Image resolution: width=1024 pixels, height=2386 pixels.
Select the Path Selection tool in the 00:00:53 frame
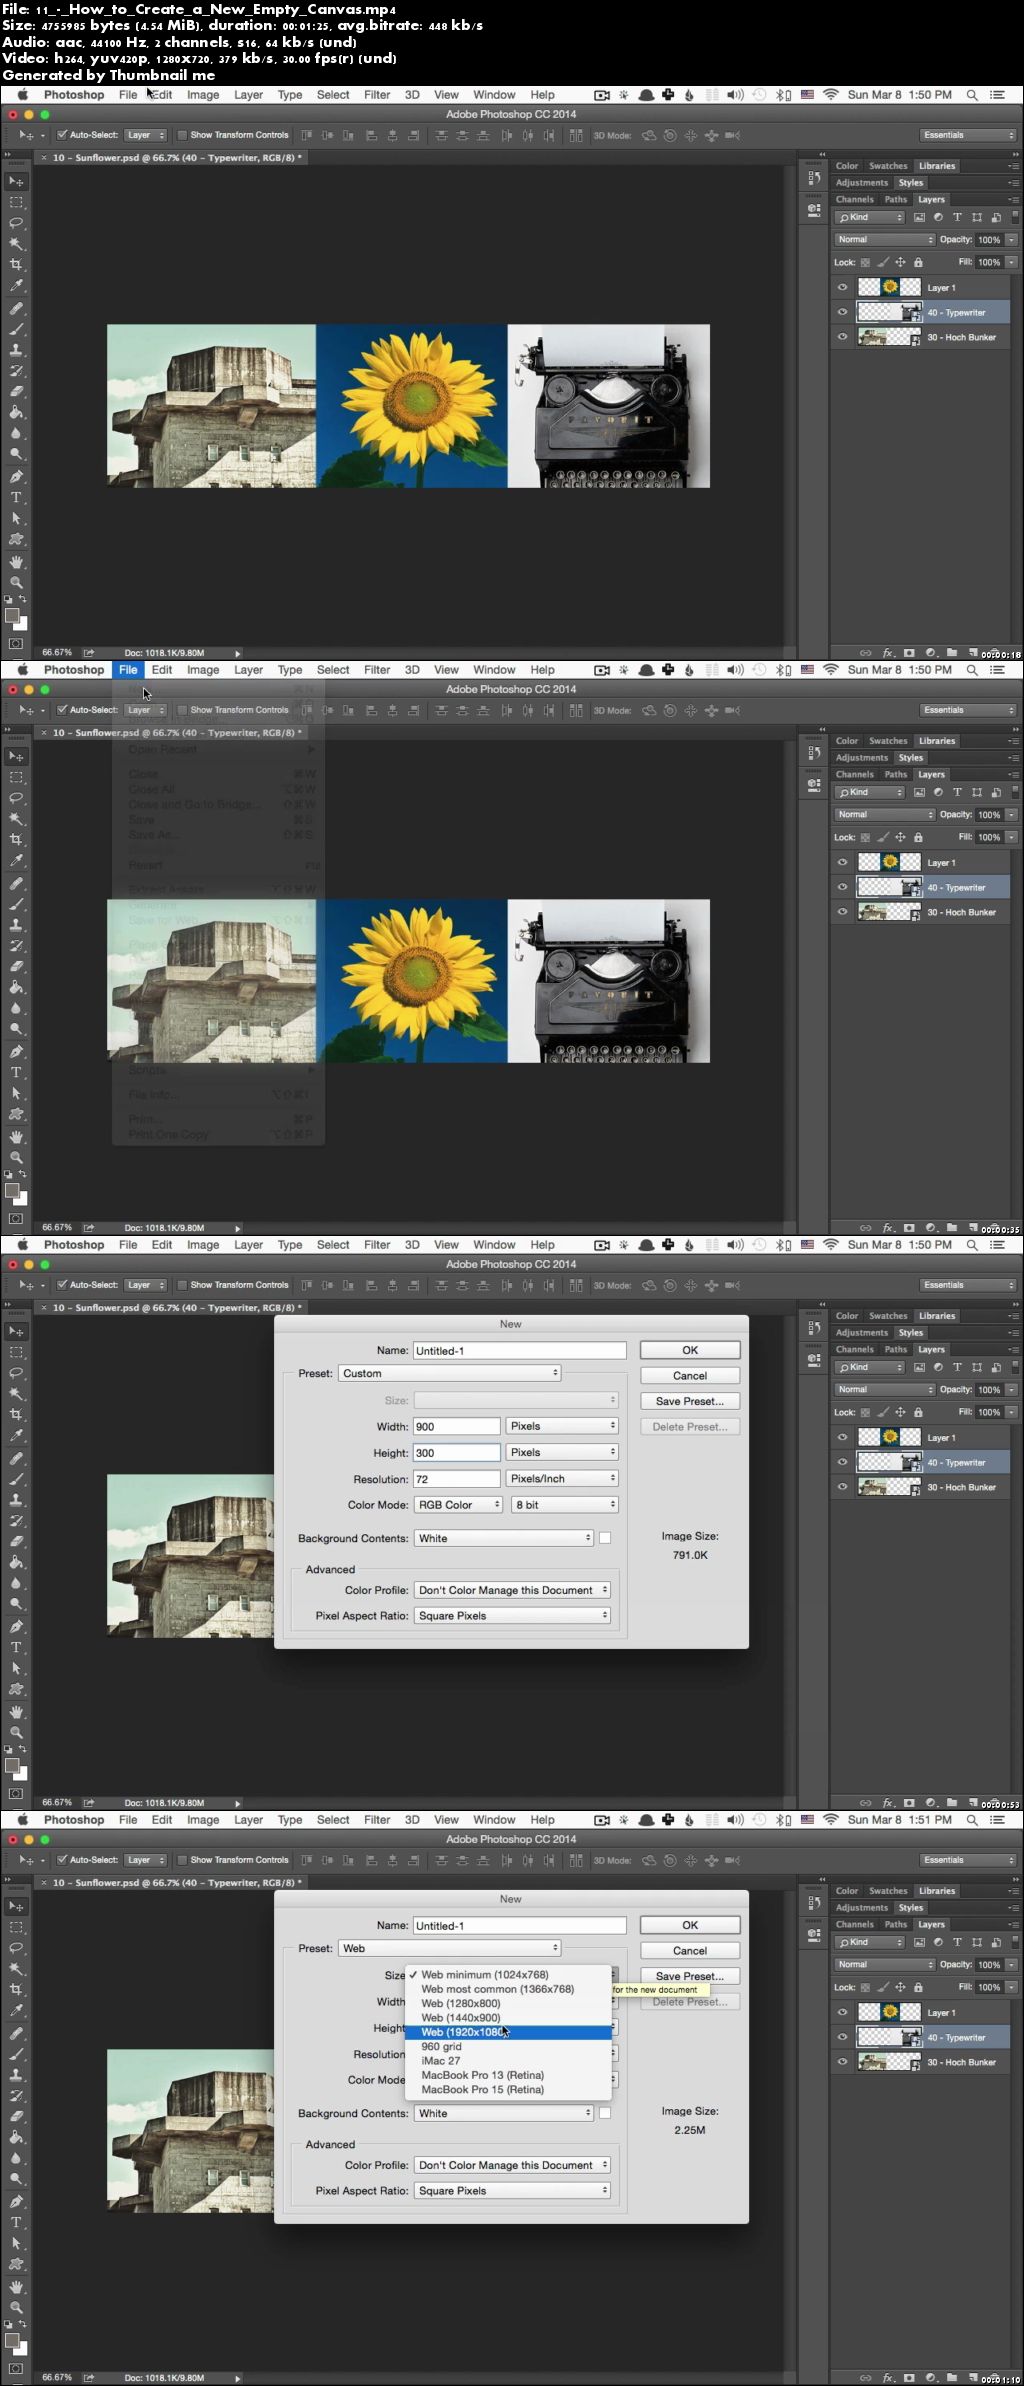pyautogui.click(x=16, y=1668)
